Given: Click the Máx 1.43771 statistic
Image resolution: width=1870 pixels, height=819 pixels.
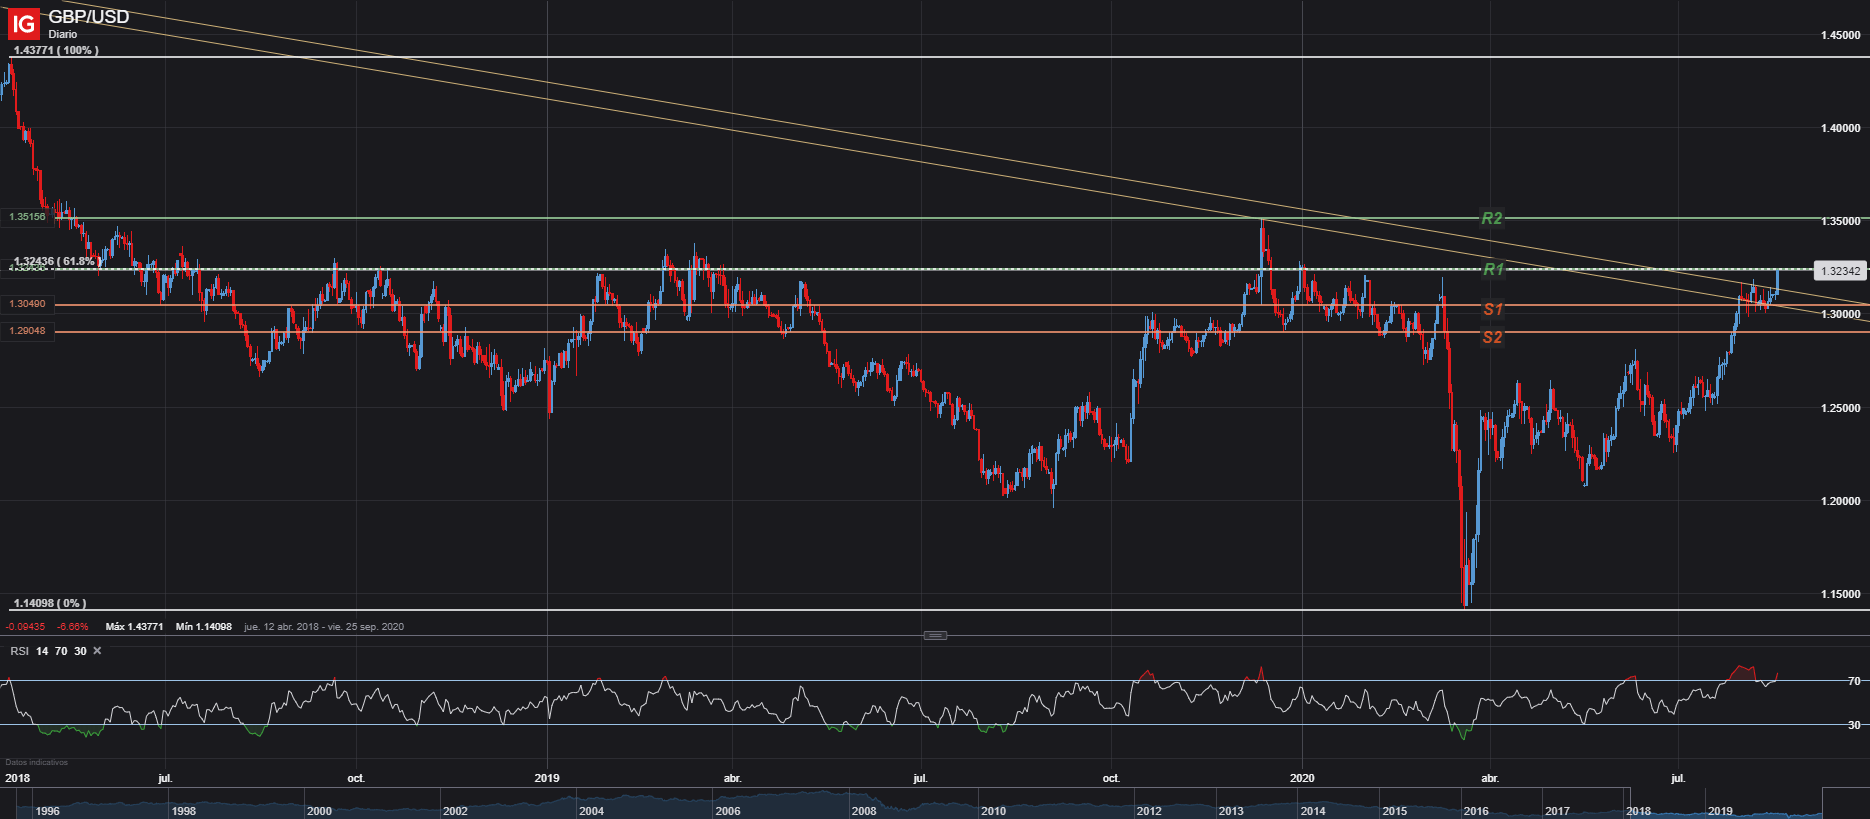Looking at the screenshot, I should [x=134, y=627].
